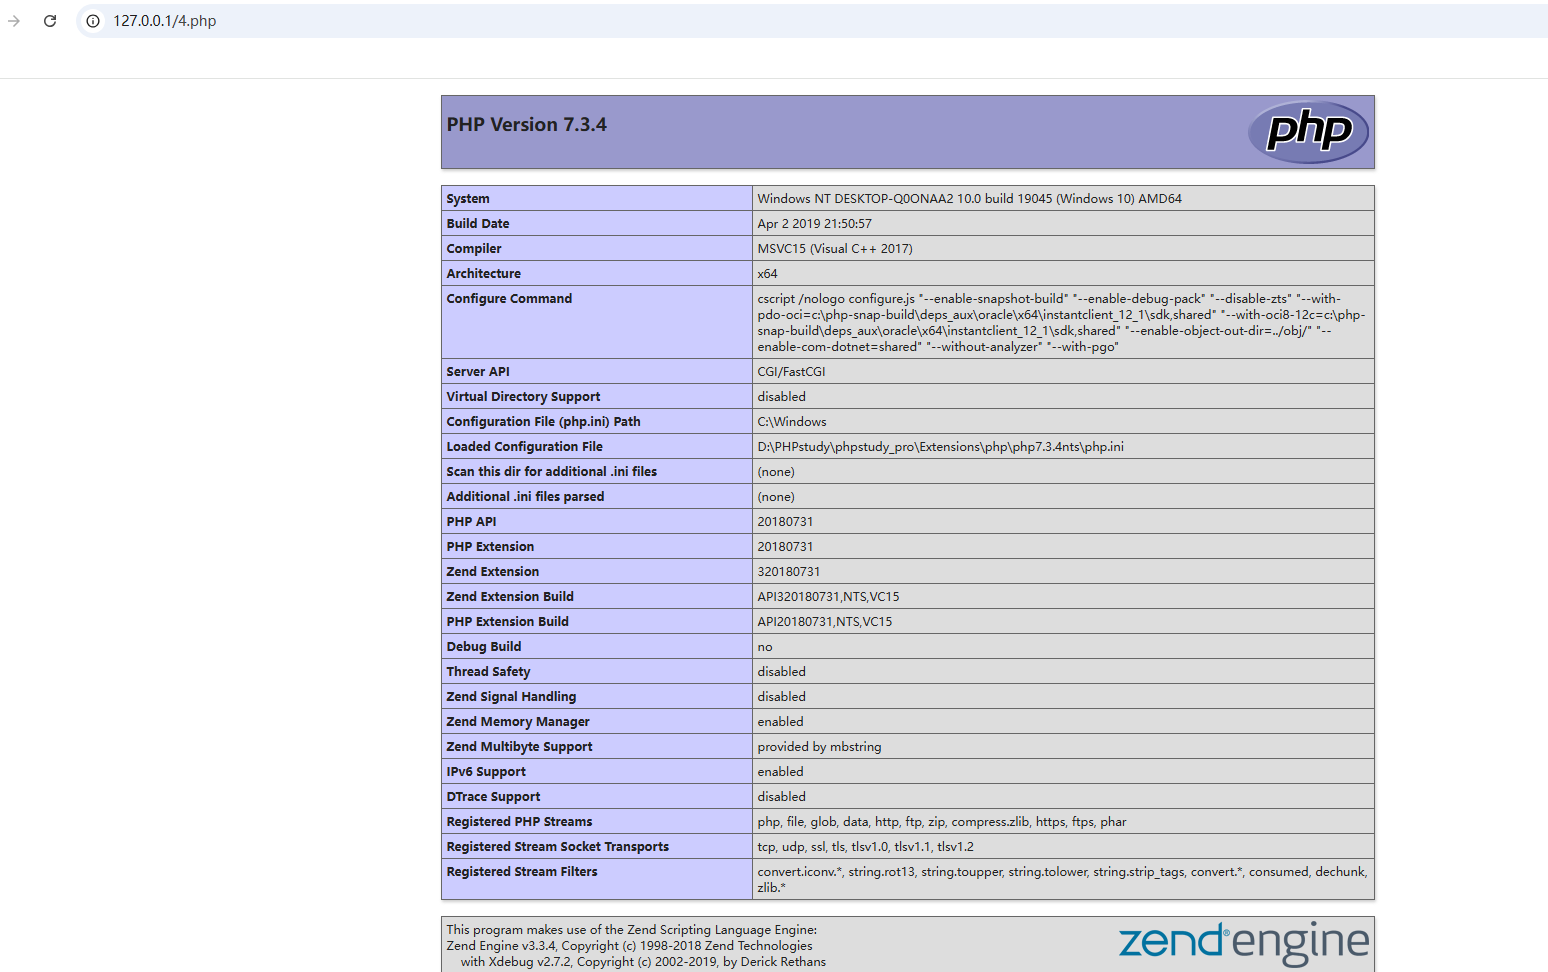Click the Thread Safety row label
Image resolution: width=1548 pixels, height=972 pixels.
[488, 672]
